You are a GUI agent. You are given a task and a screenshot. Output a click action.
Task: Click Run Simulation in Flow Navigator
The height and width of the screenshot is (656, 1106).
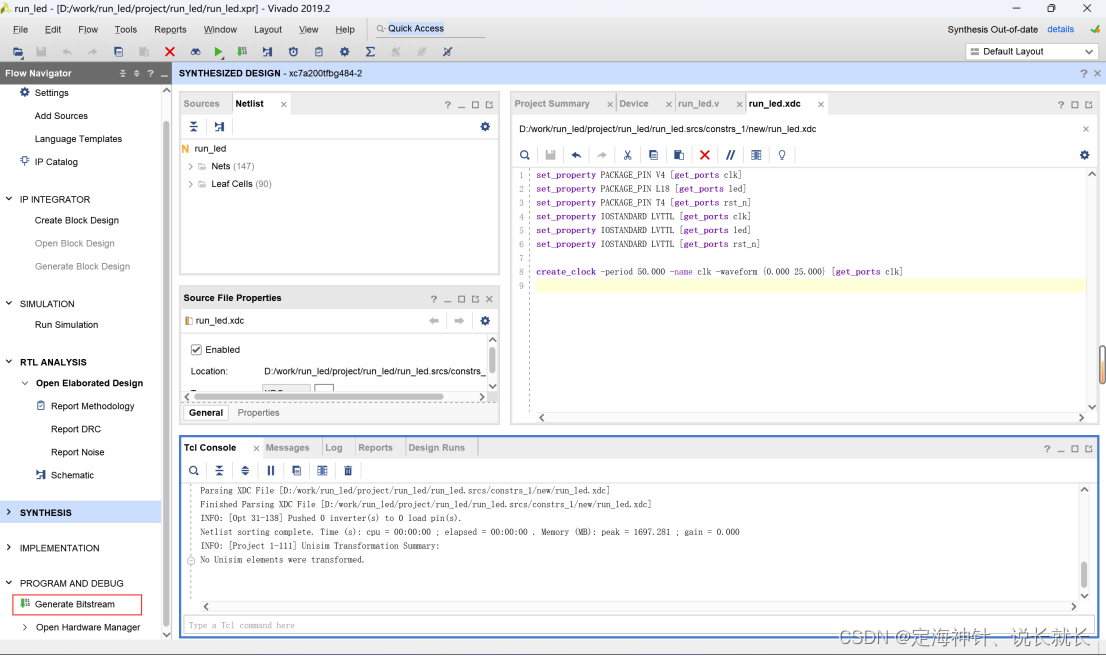tap(66, 325)
